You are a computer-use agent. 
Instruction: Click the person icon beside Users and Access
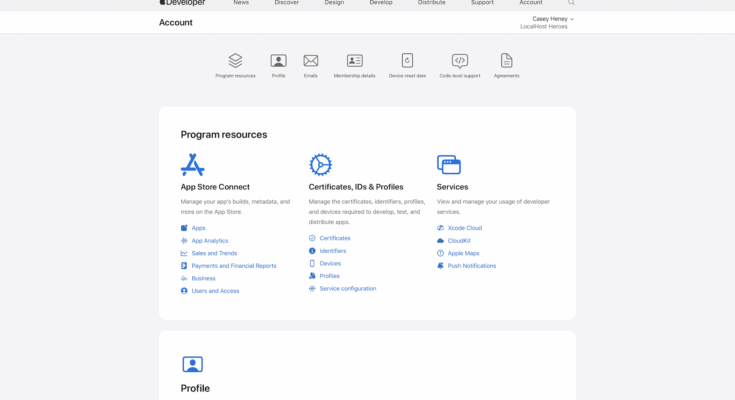(x=184, y=291)
